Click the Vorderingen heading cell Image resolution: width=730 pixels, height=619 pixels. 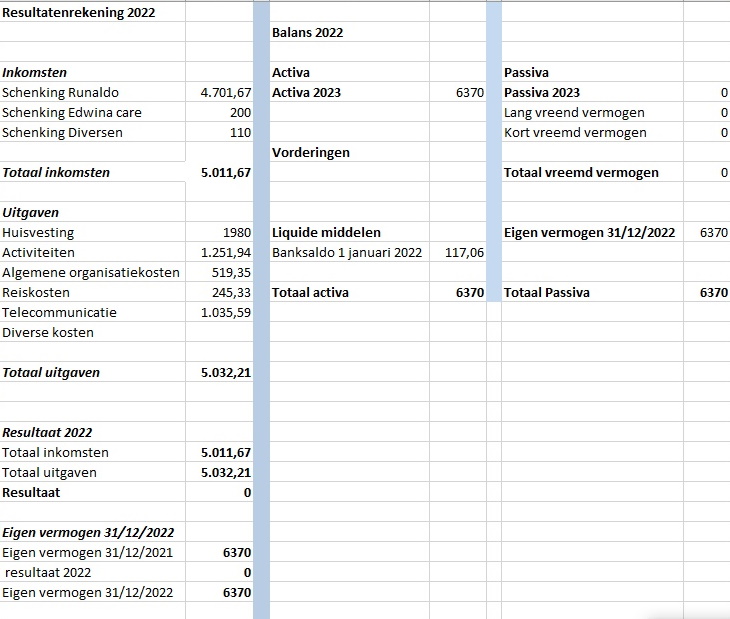click(311, 152)
